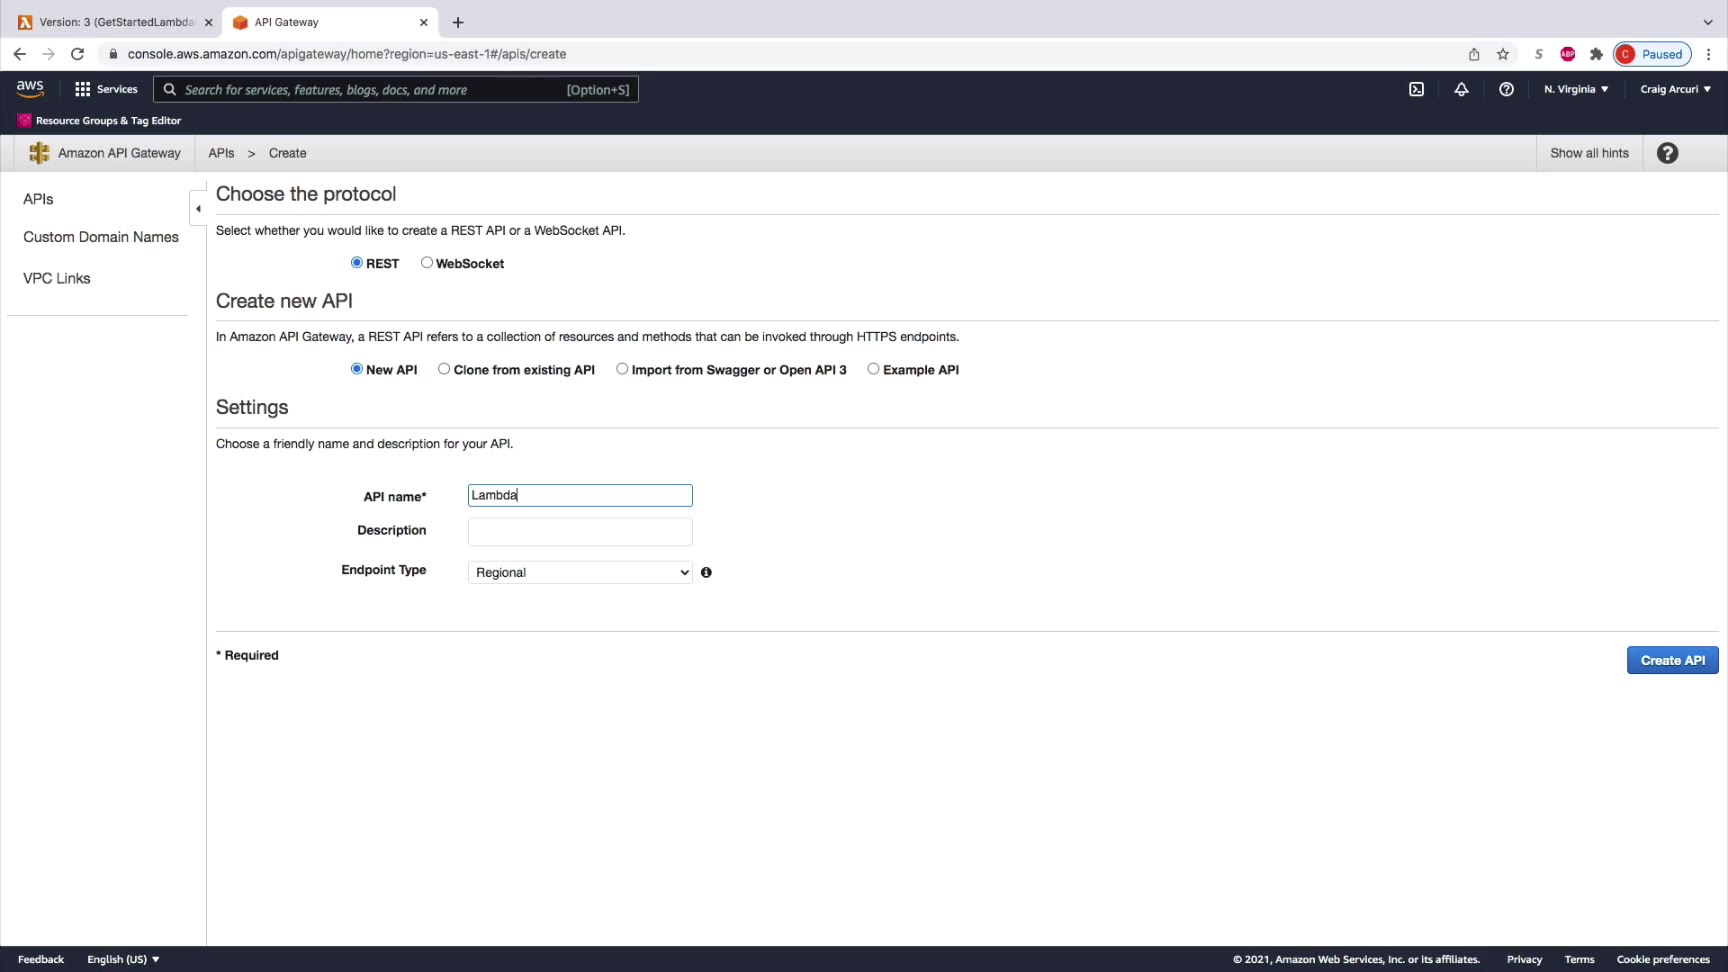Open the Privacy link in footer
The height and width of the screenshot is (972, 1728).
1524,959
